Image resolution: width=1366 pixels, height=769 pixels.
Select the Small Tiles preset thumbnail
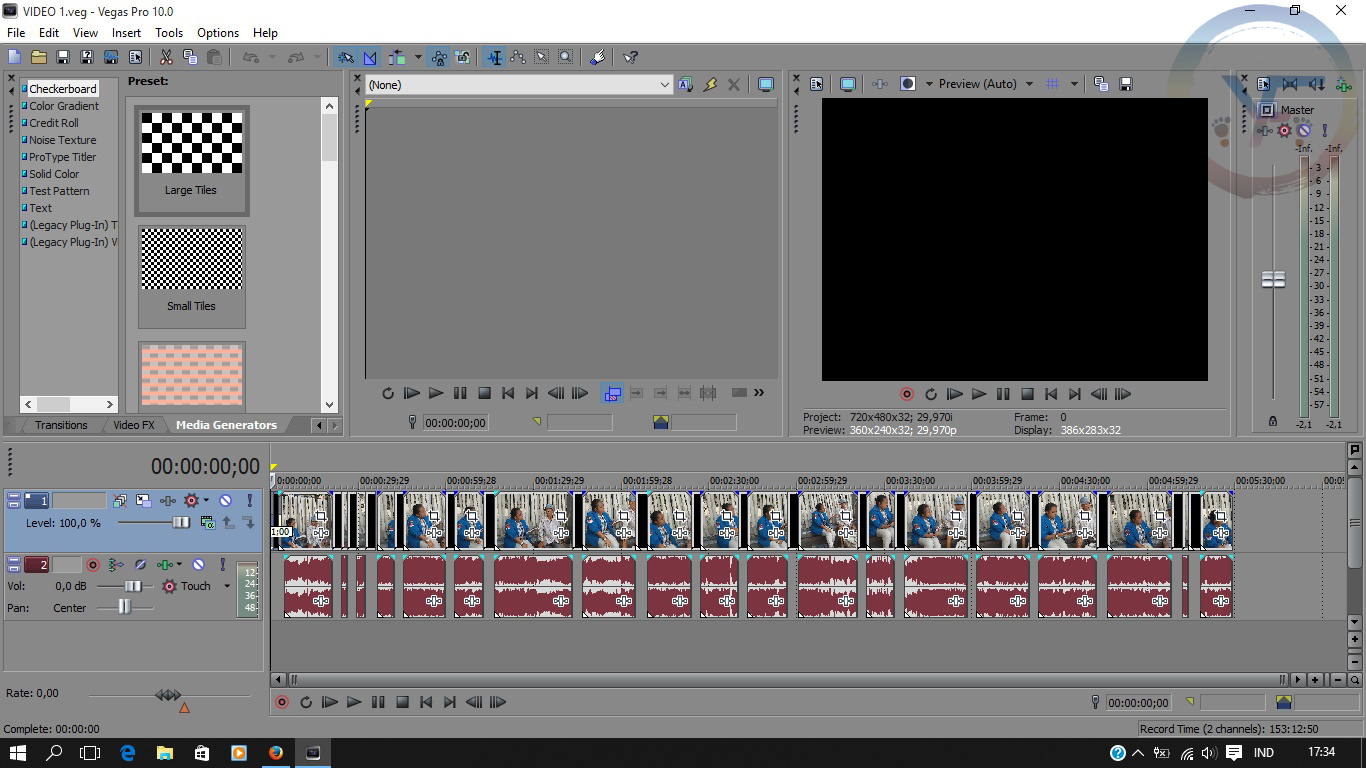pos(191,258)
